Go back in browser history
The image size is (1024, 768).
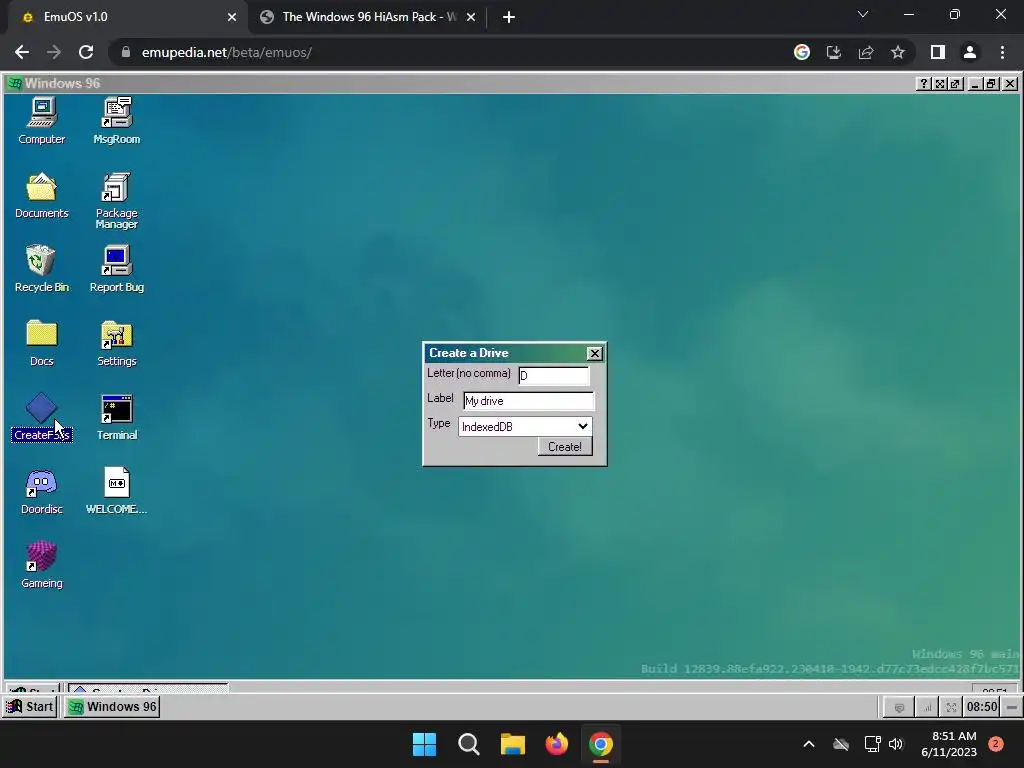pos(22,52)
